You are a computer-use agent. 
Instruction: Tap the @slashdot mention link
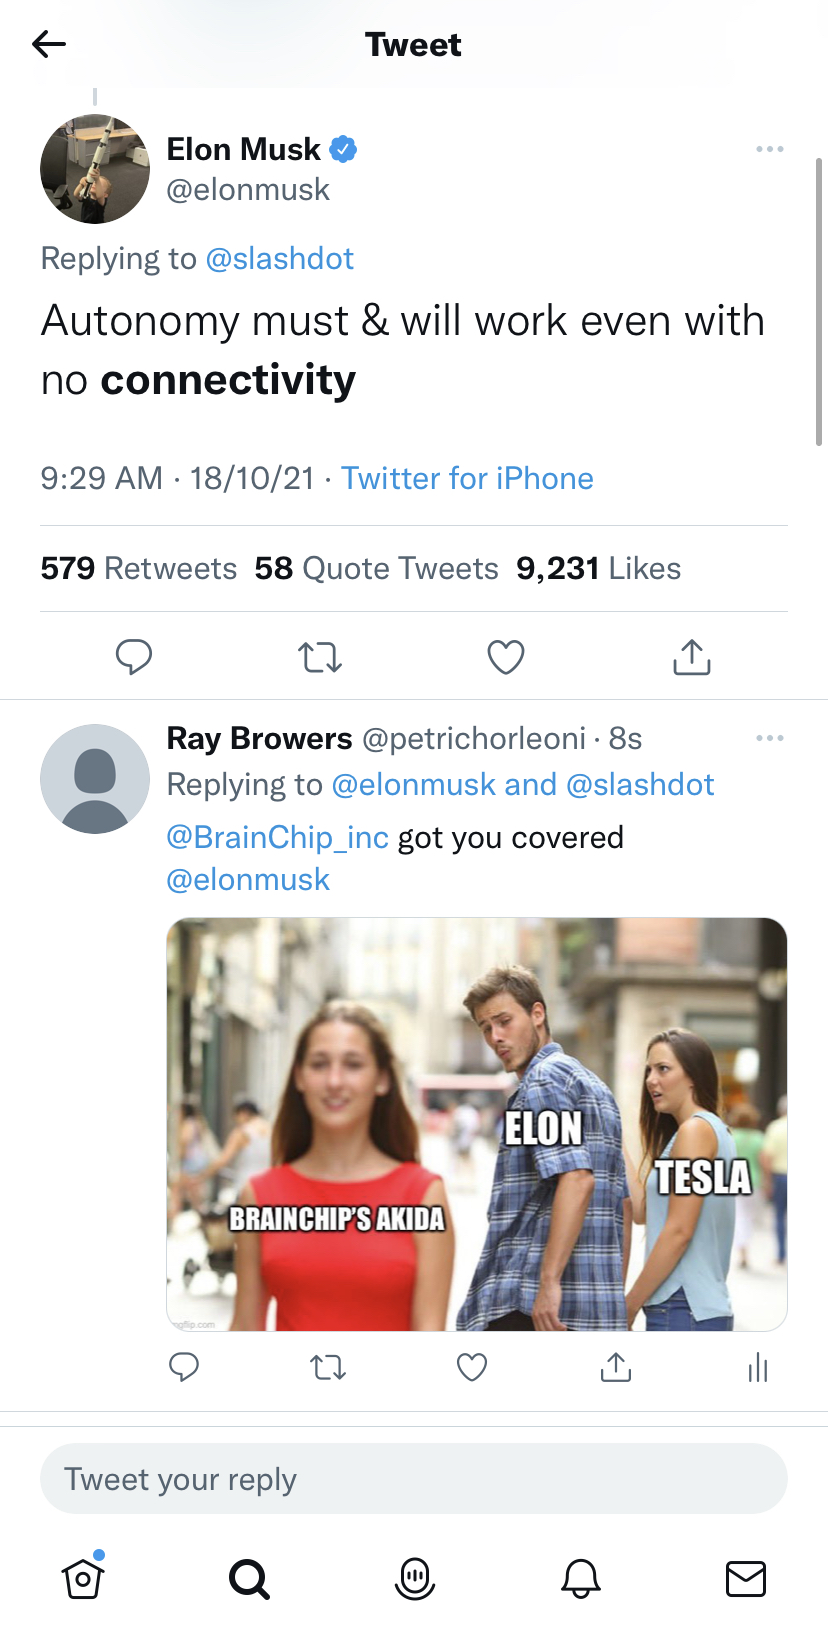[279, 259]
